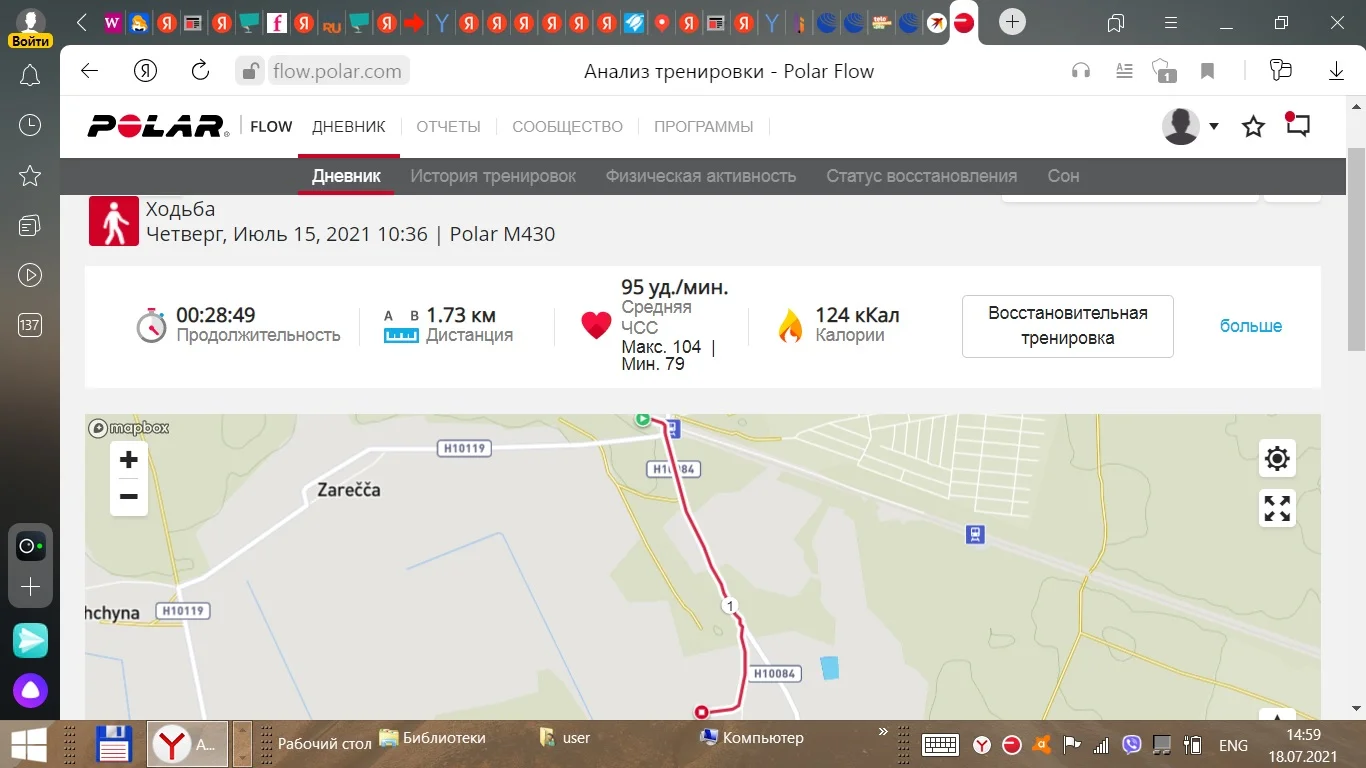Image resolution: width=1366 pixels, height=768 pixels.
Task: Click the mapbox logo on the map
Action: (129, 428)
